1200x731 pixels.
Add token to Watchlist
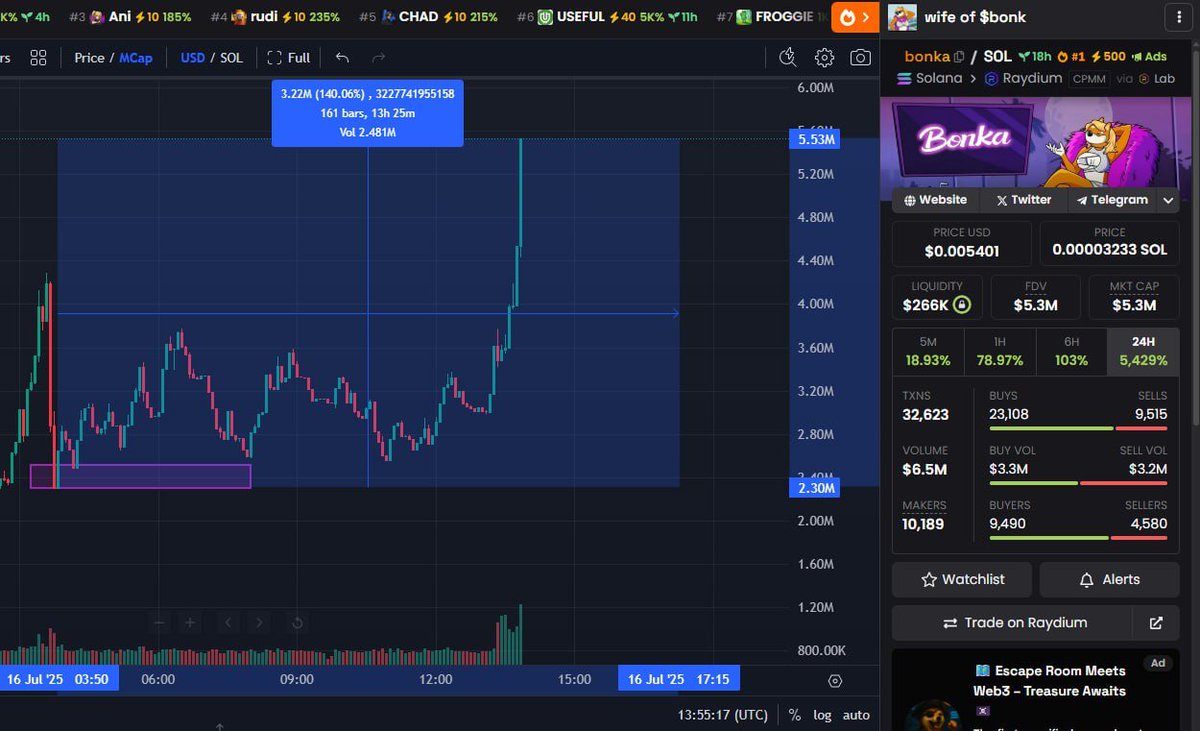coord(962,579)
